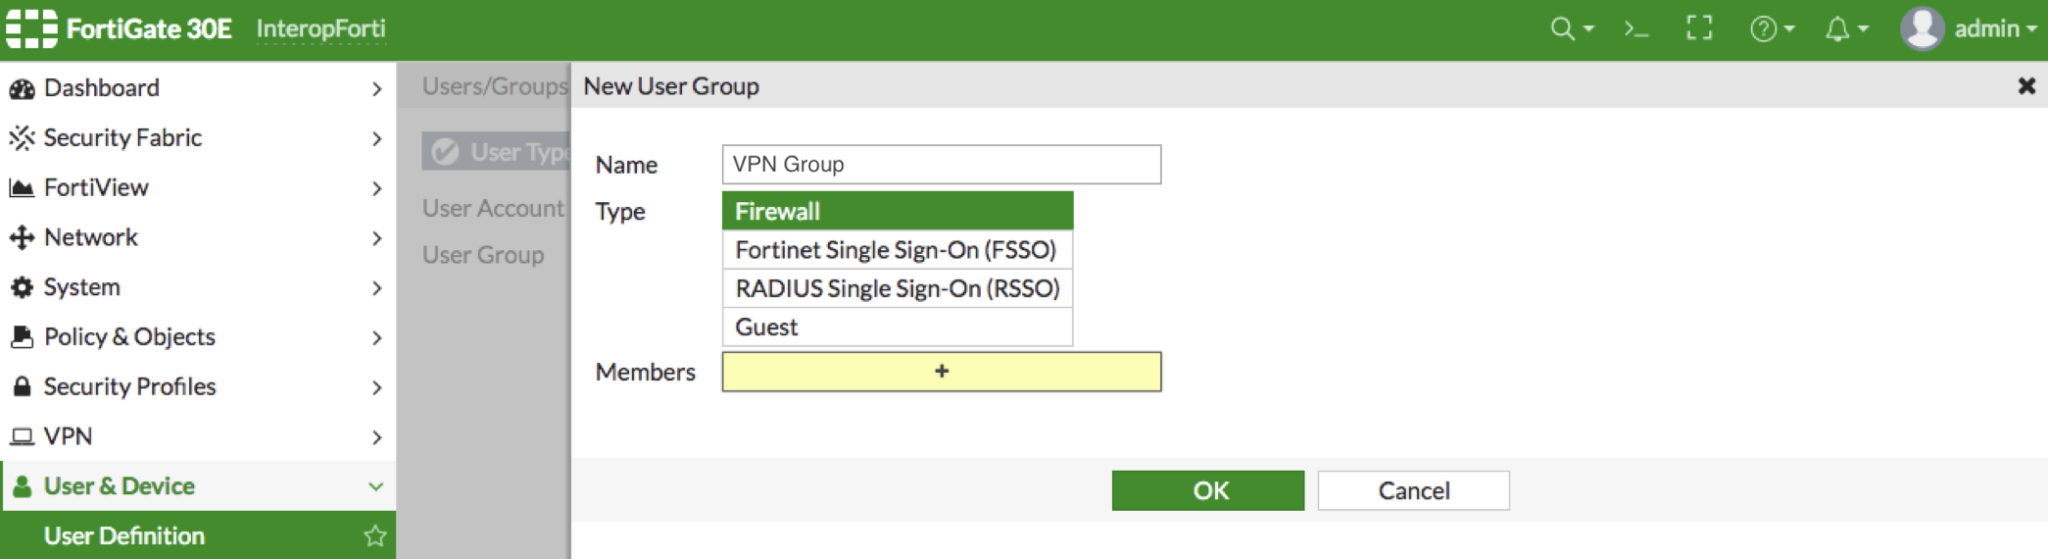Open the help question mark menu
The height and width of the screenshot is (559, 2048).
(x=1763, y=29)
